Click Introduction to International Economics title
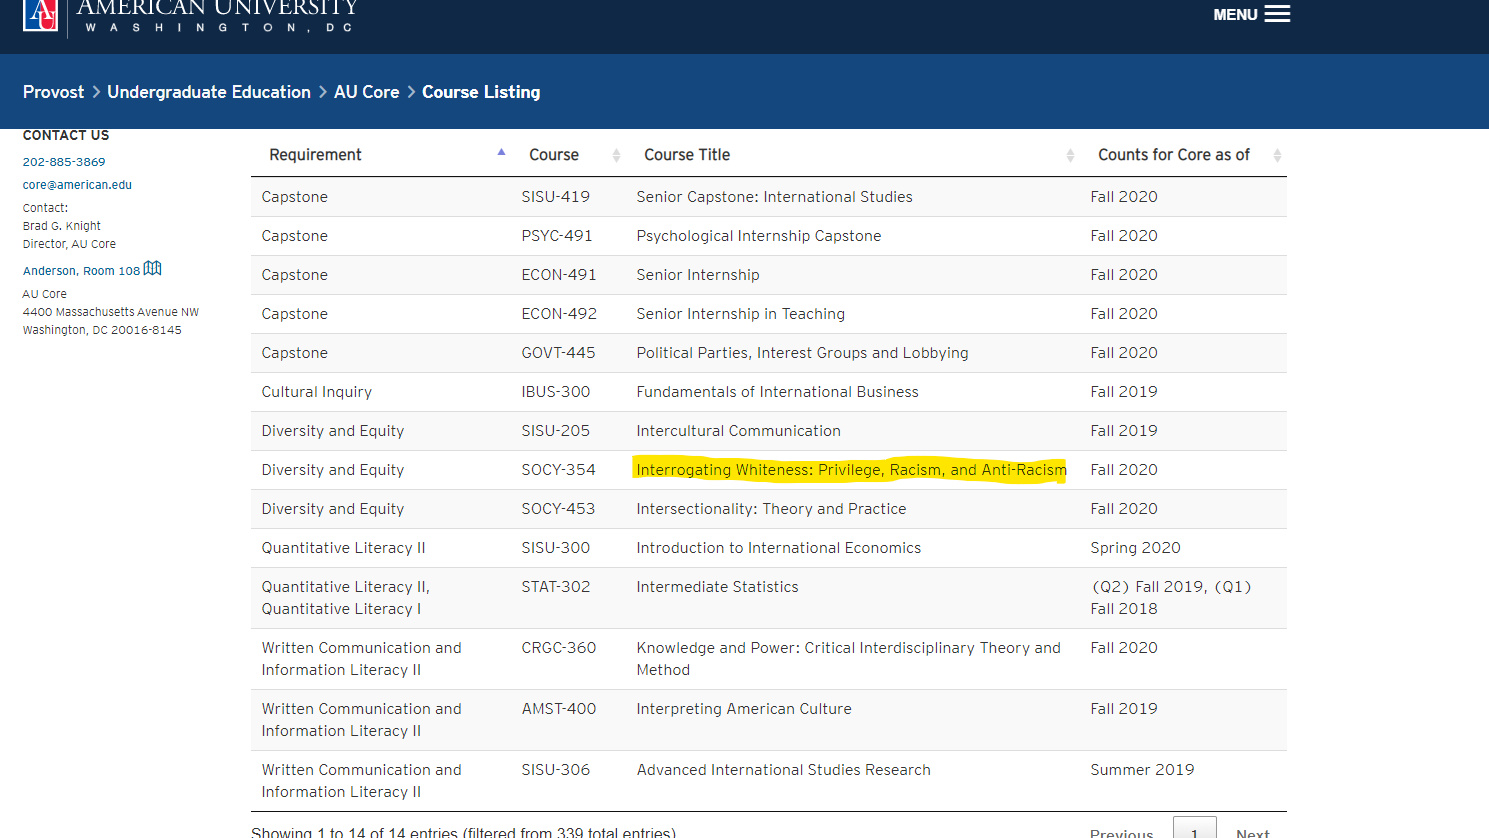 (x=779, y=548)
